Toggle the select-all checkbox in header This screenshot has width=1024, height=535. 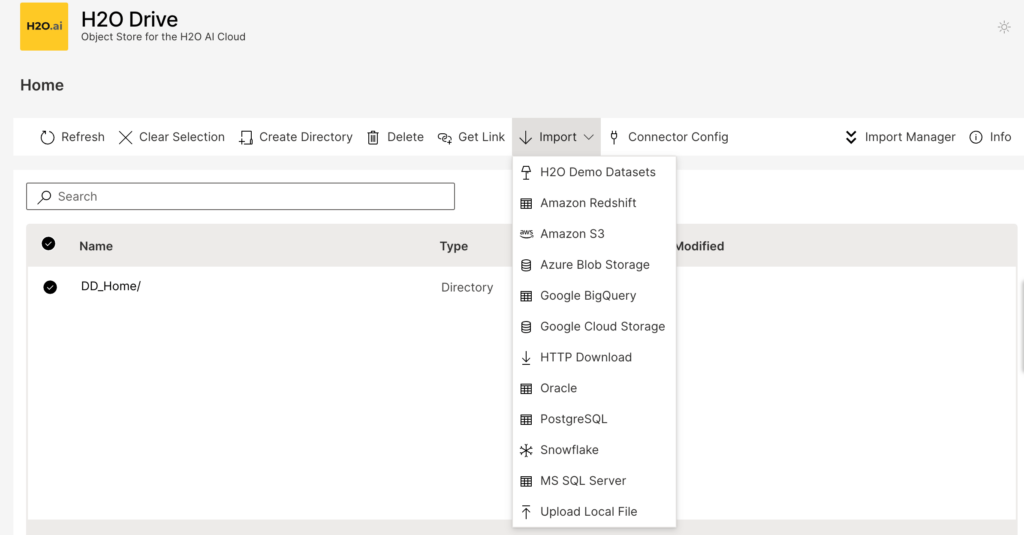[48, 244]
